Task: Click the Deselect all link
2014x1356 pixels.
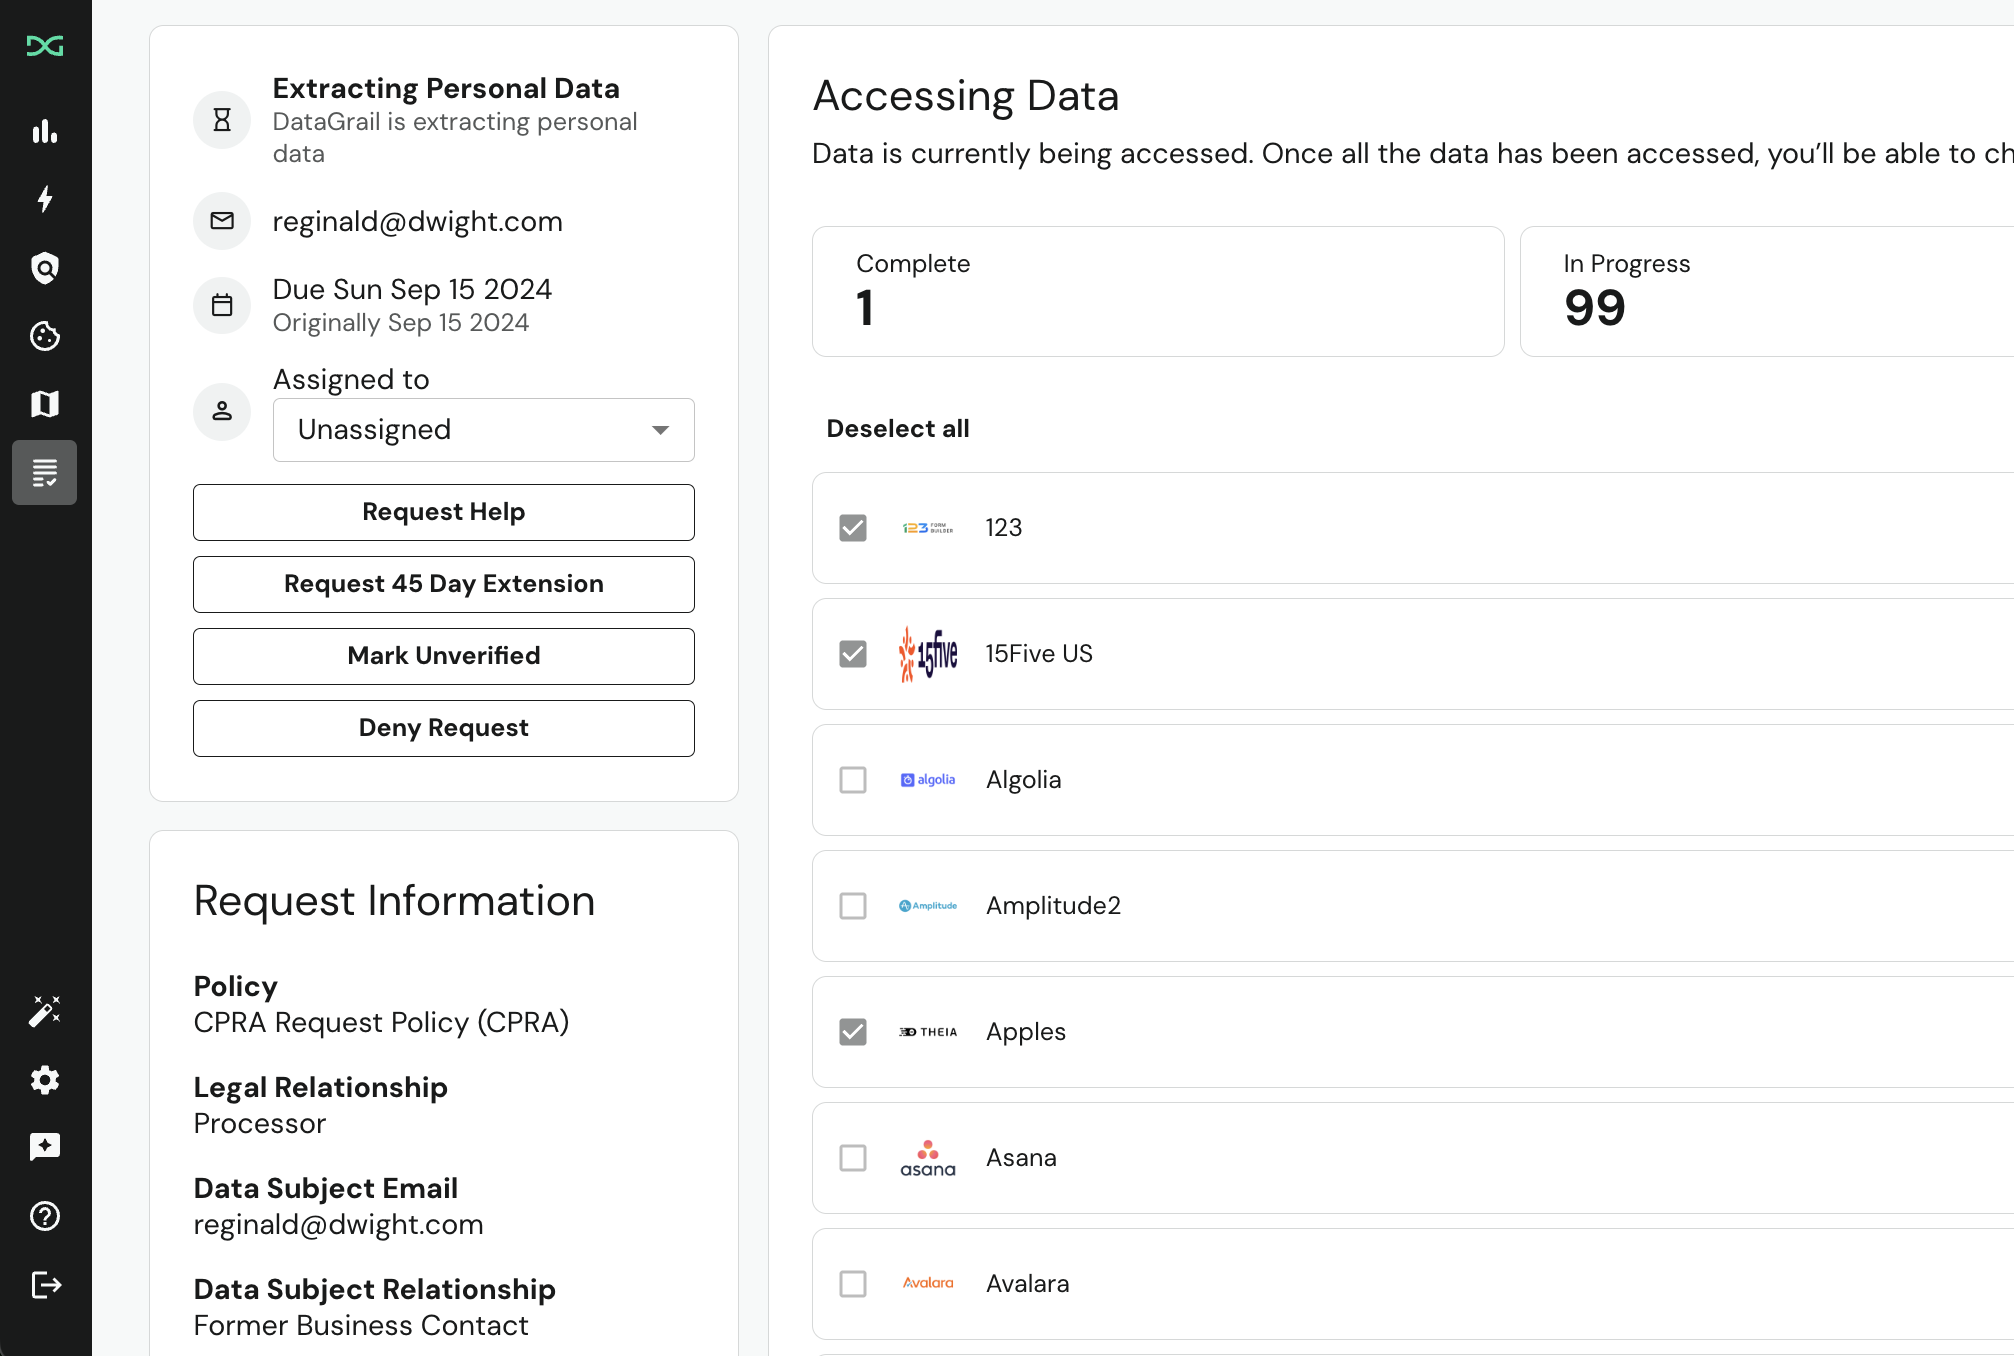Action: pyautogui.click(x=898, y=429)
